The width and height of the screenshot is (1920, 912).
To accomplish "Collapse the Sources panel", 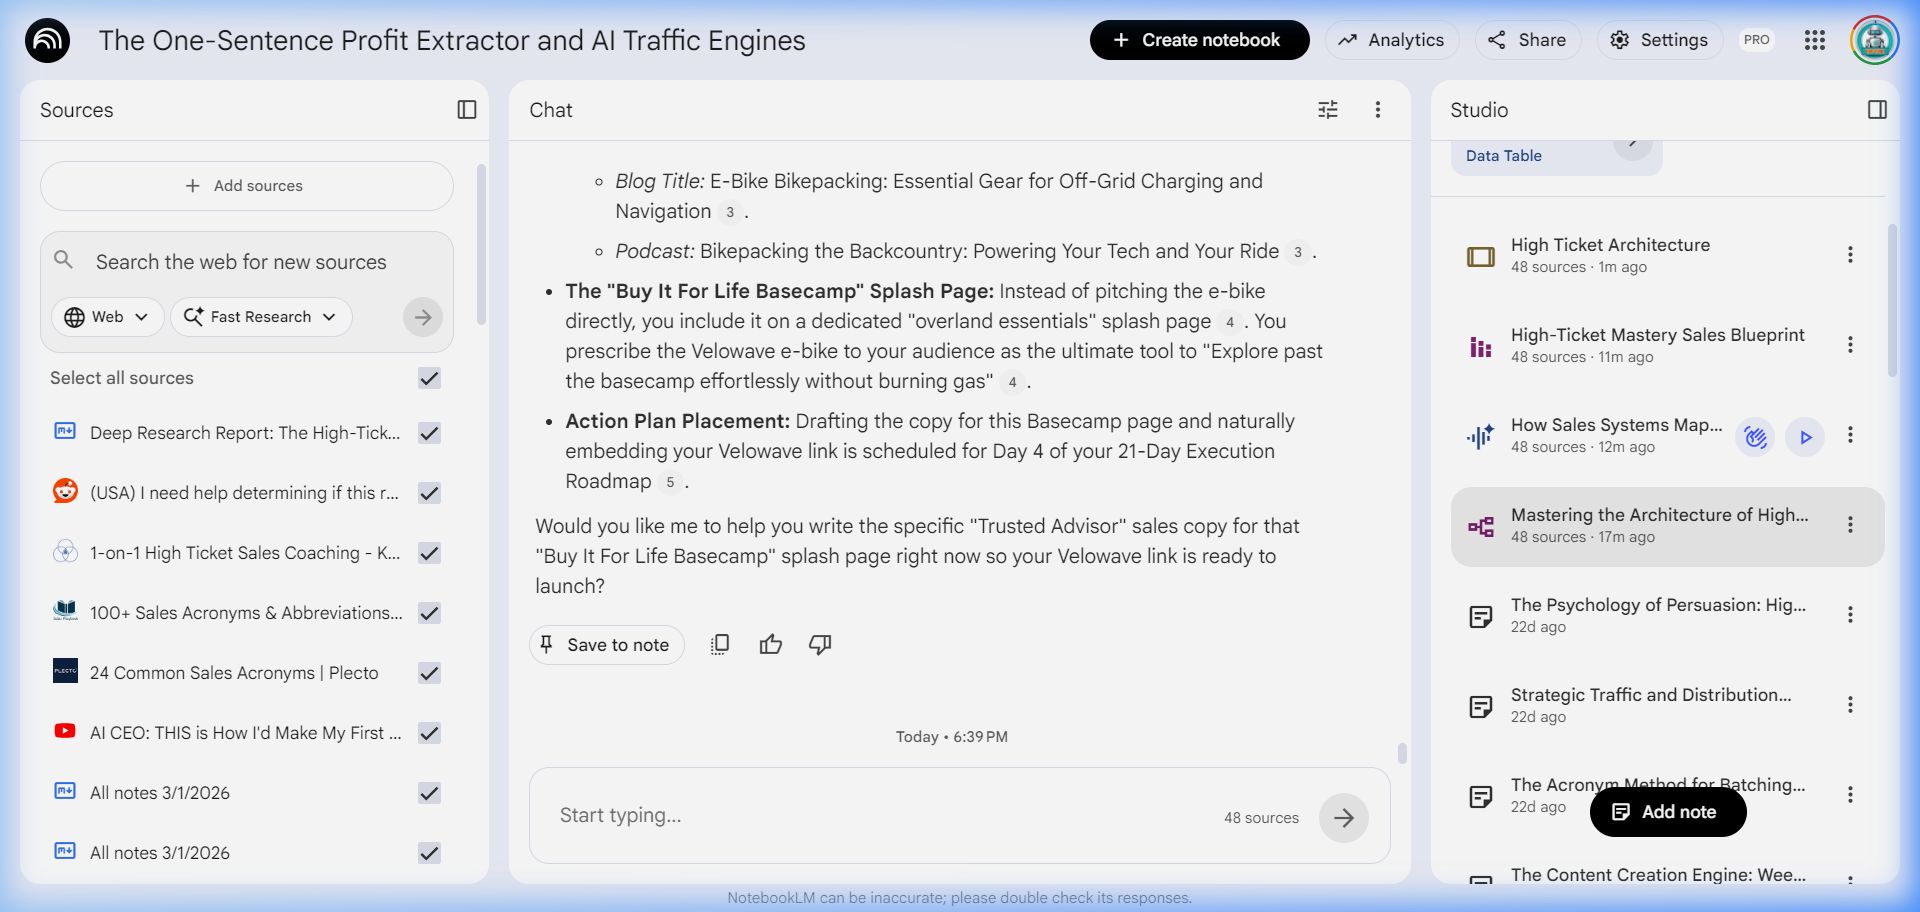I will point(466,110).
